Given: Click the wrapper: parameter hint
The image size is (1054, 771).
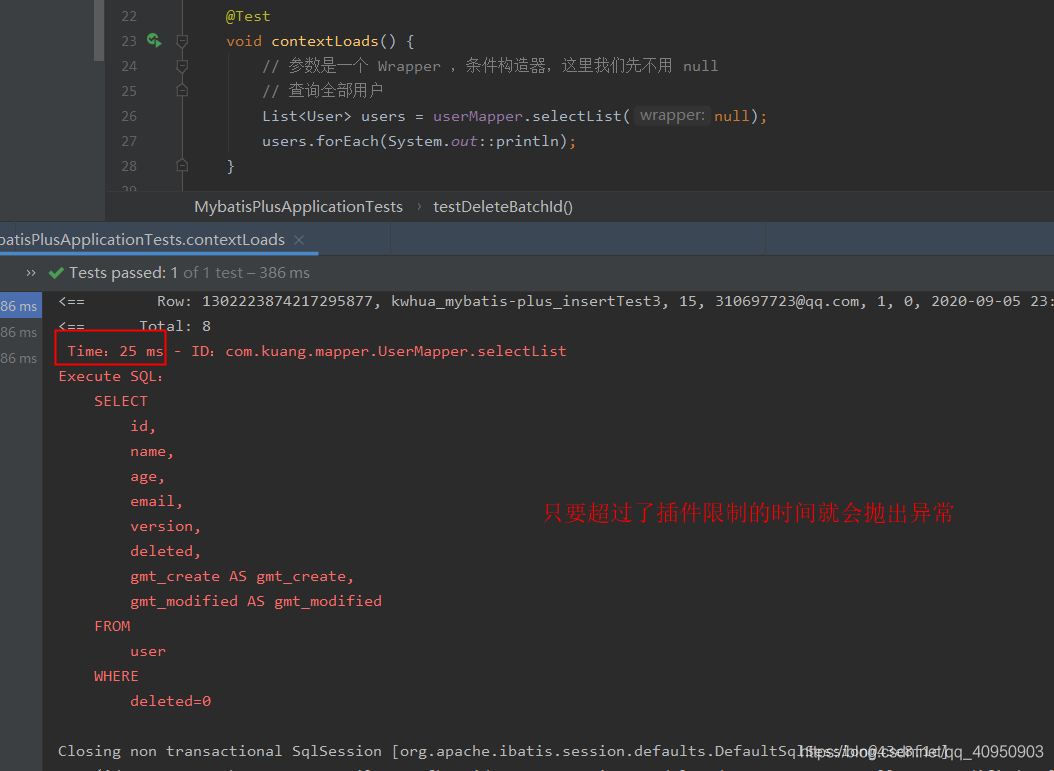Looking at the screenshot, I should (672, 116).
